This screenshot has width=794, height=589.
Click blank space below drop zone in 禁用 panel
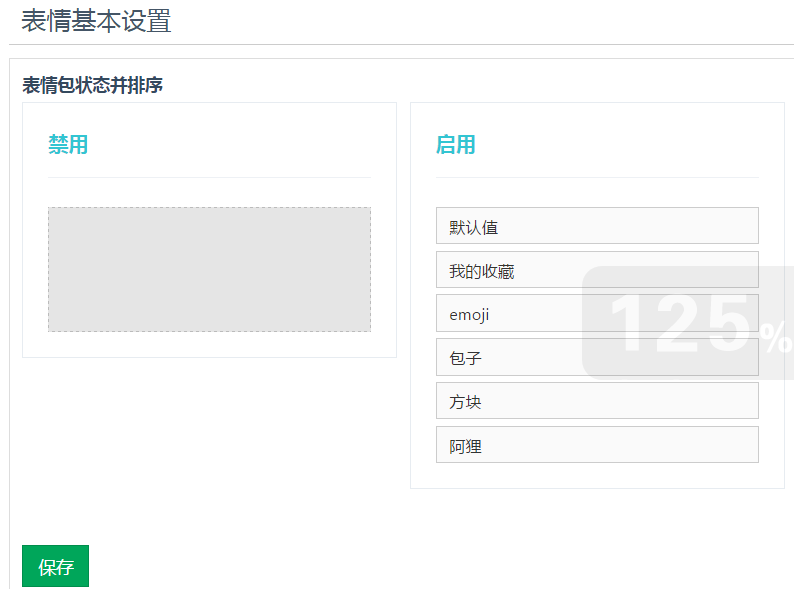pos(209,344)
